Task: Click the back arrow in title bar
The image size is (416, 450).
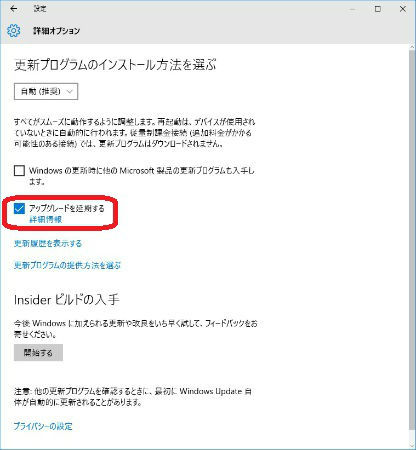Action: coord(14,9)
